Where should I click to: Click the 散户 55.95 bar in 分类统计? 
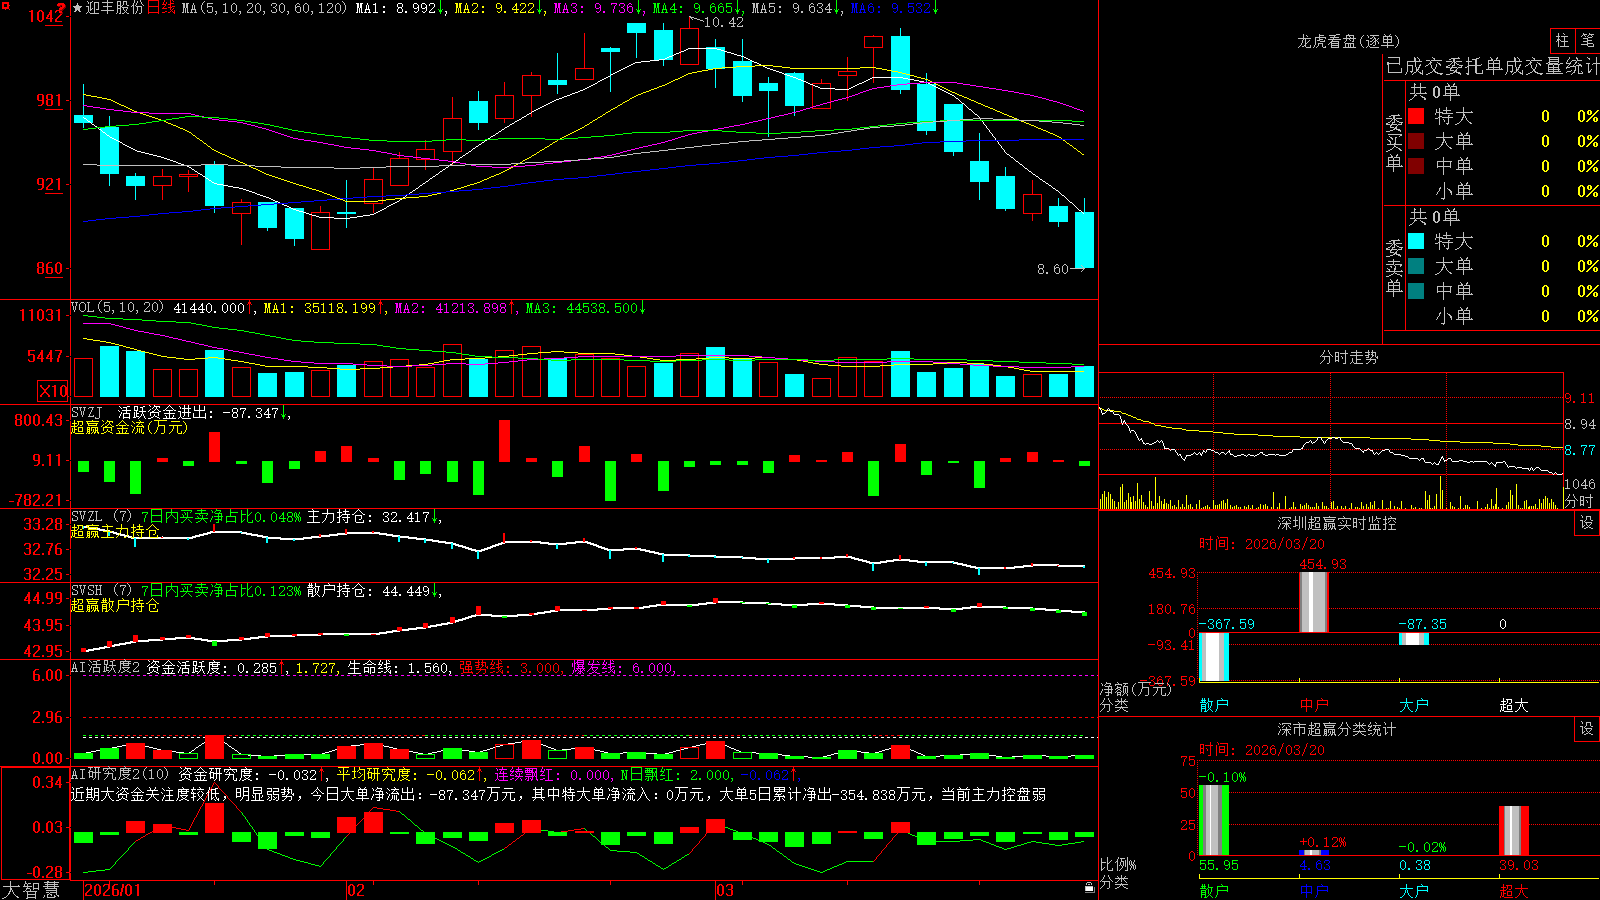click(x=1214, y=820)
